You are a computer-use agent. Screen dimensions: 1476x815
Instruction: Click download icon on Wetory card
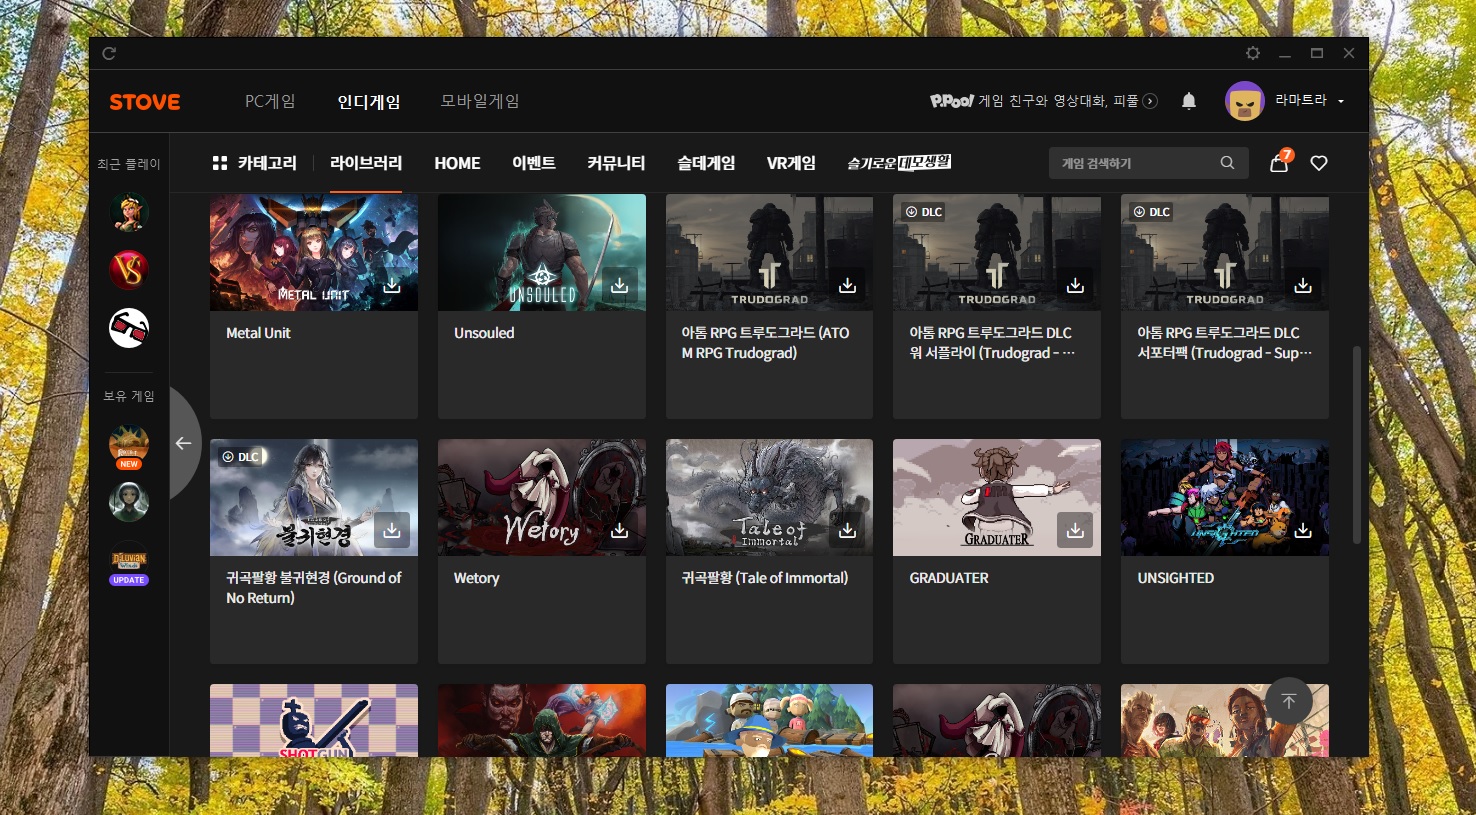pos(620,531)
